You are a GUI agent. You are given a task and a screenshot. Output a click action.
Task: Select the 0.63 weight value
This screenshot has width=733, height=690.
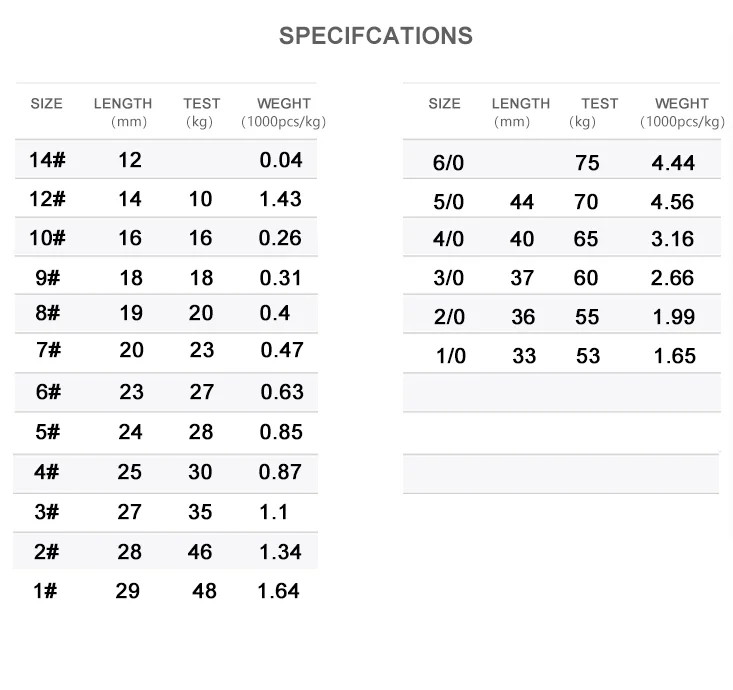[281, 392]
